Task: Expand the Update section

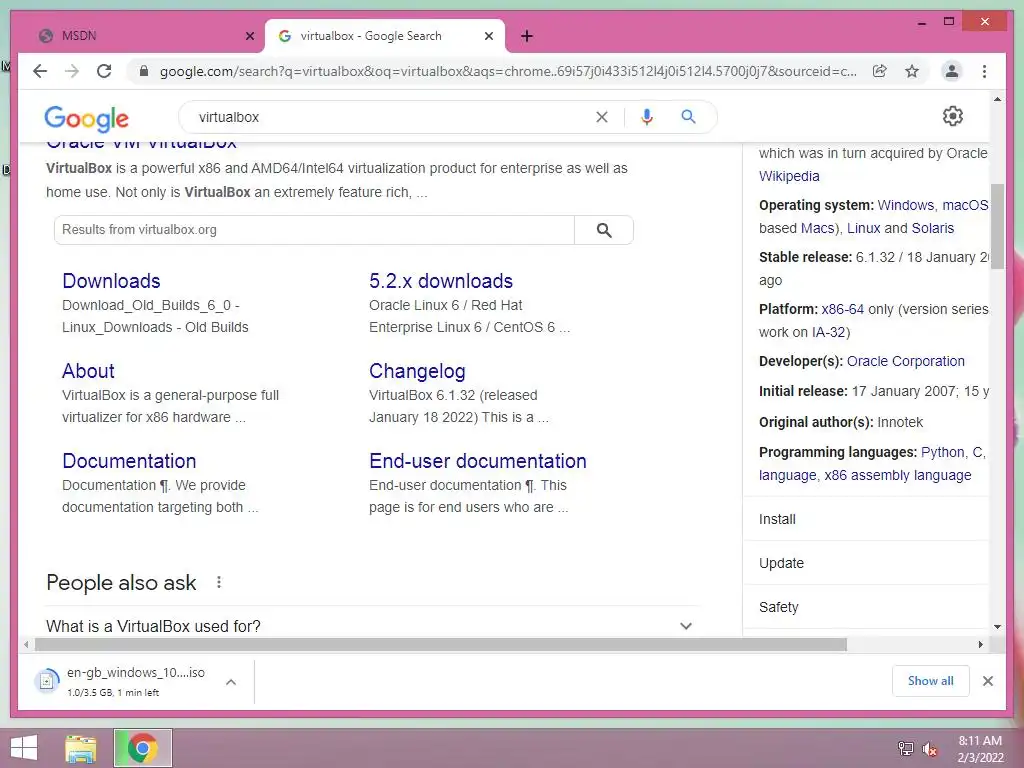Action: tap(866, 563)
